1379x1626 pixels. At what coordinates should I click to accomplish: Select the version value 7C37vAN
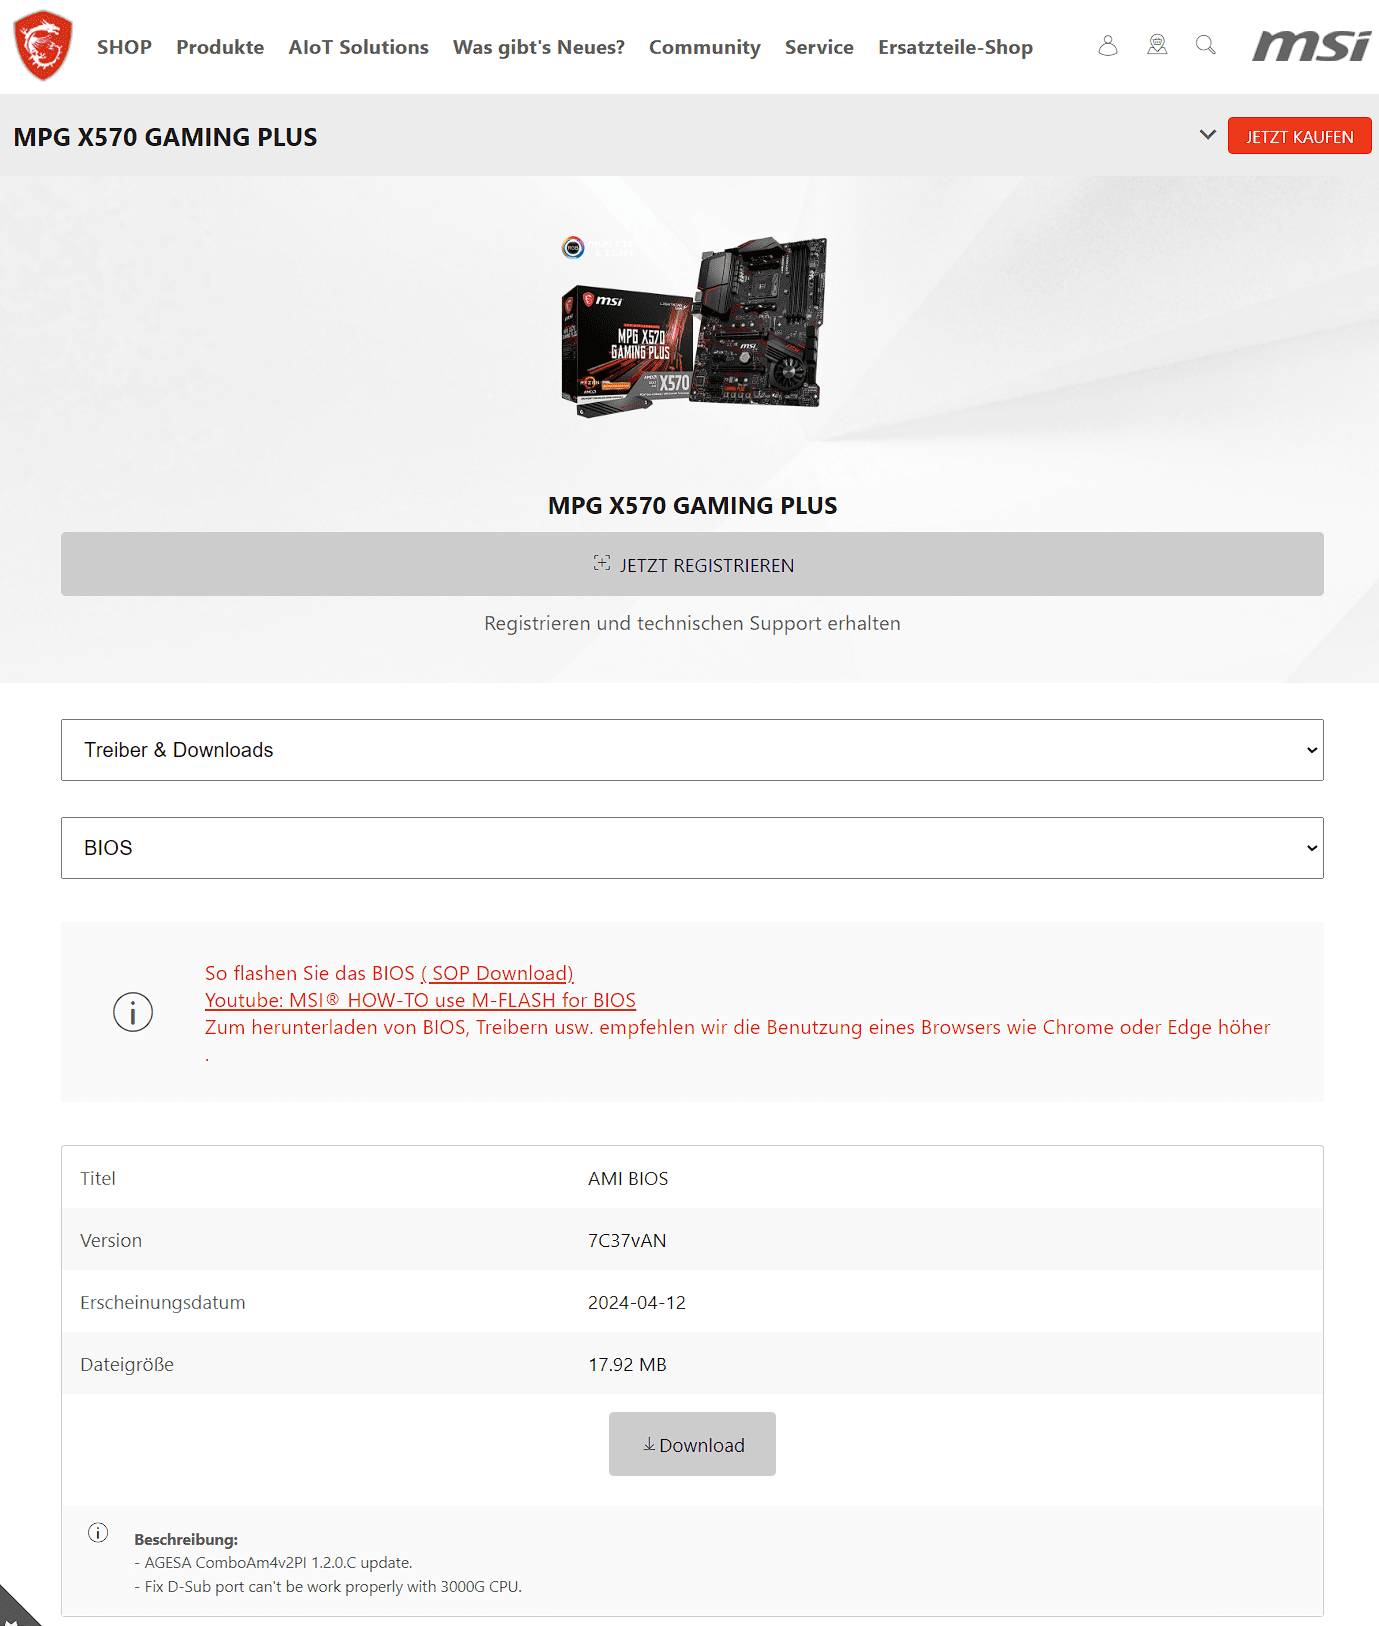click(627, 1240)
